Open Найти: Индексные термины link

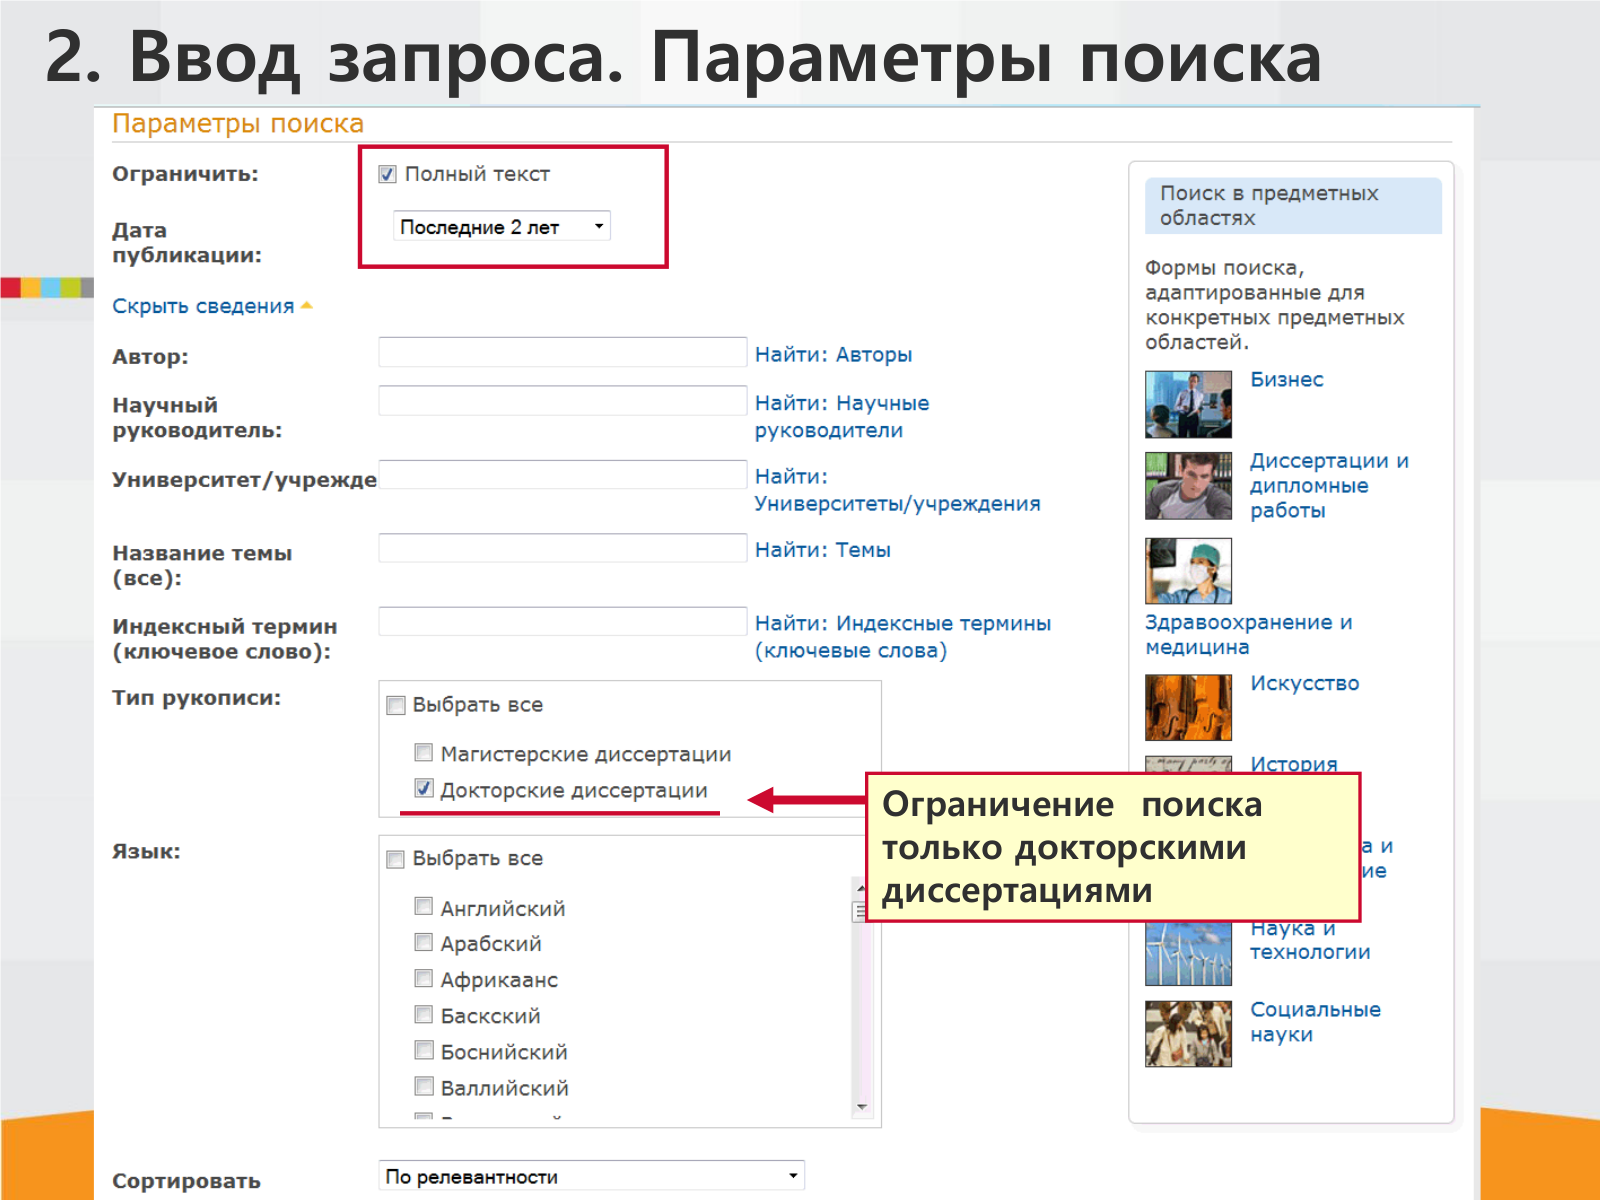[902, 636]
